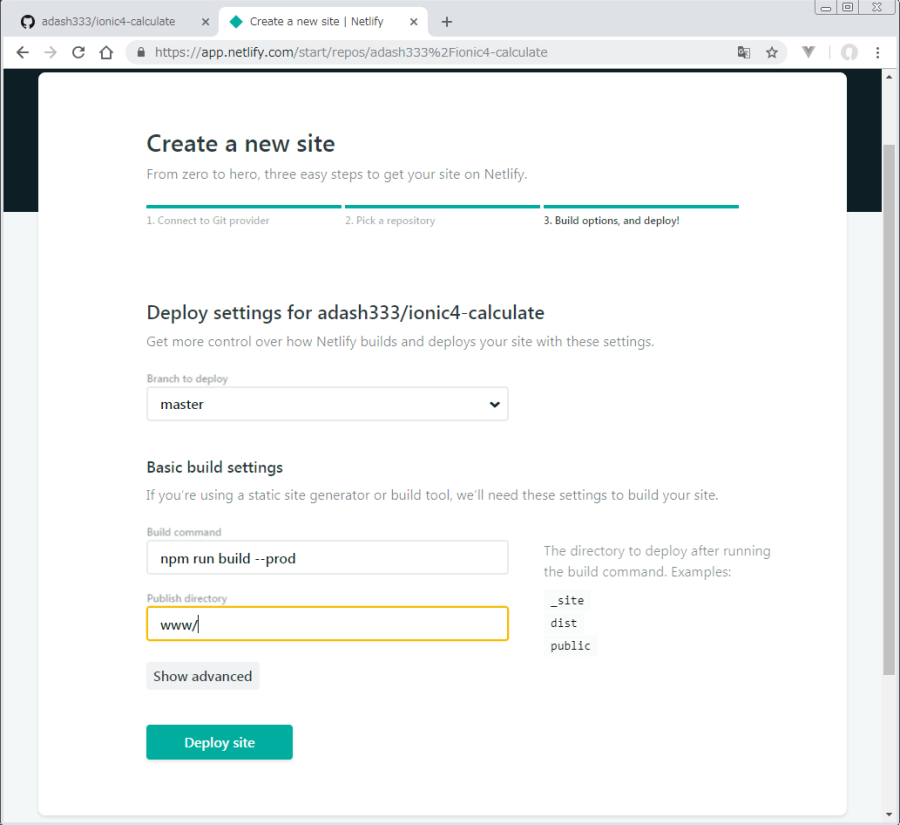Open Chrome's three-dot menu

878,52
